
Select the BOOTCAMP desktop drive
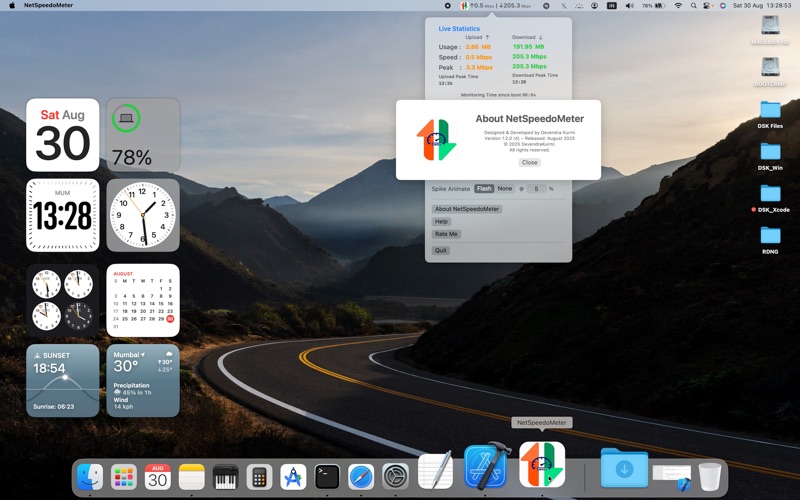pyautogui.click(x=770, y=71)
